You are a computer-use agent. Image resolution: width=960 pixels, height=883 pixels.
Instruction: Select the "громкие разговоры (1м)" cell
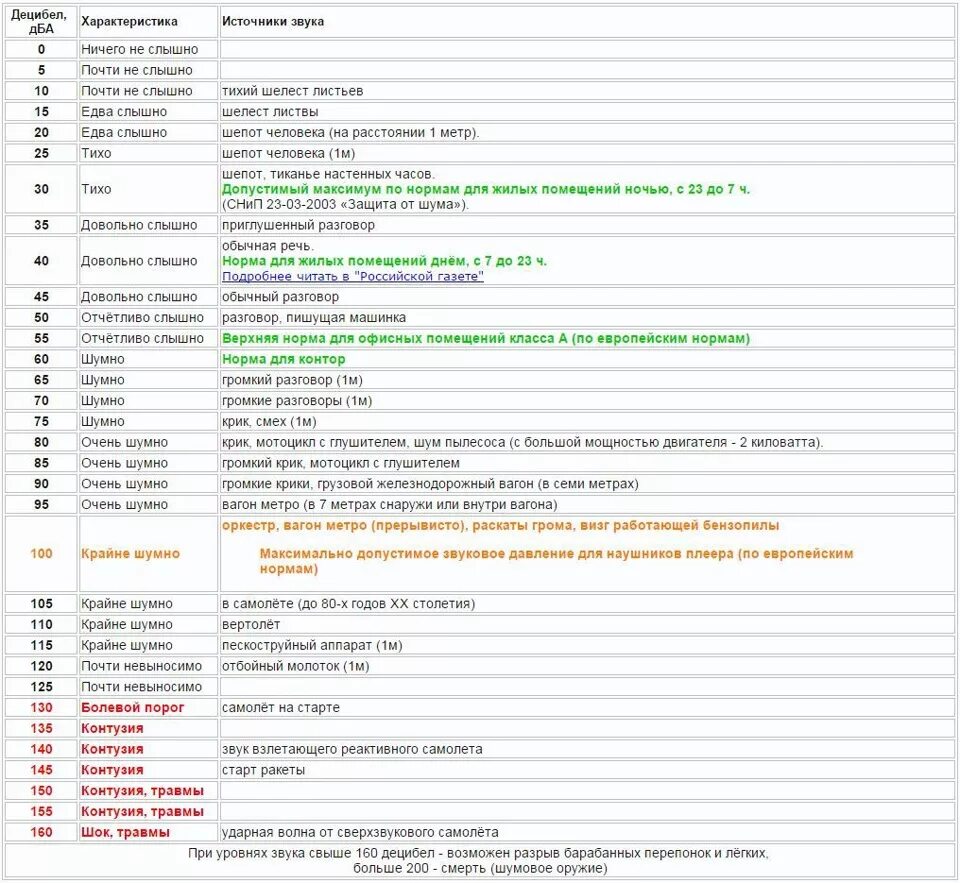tap(587, 400)
